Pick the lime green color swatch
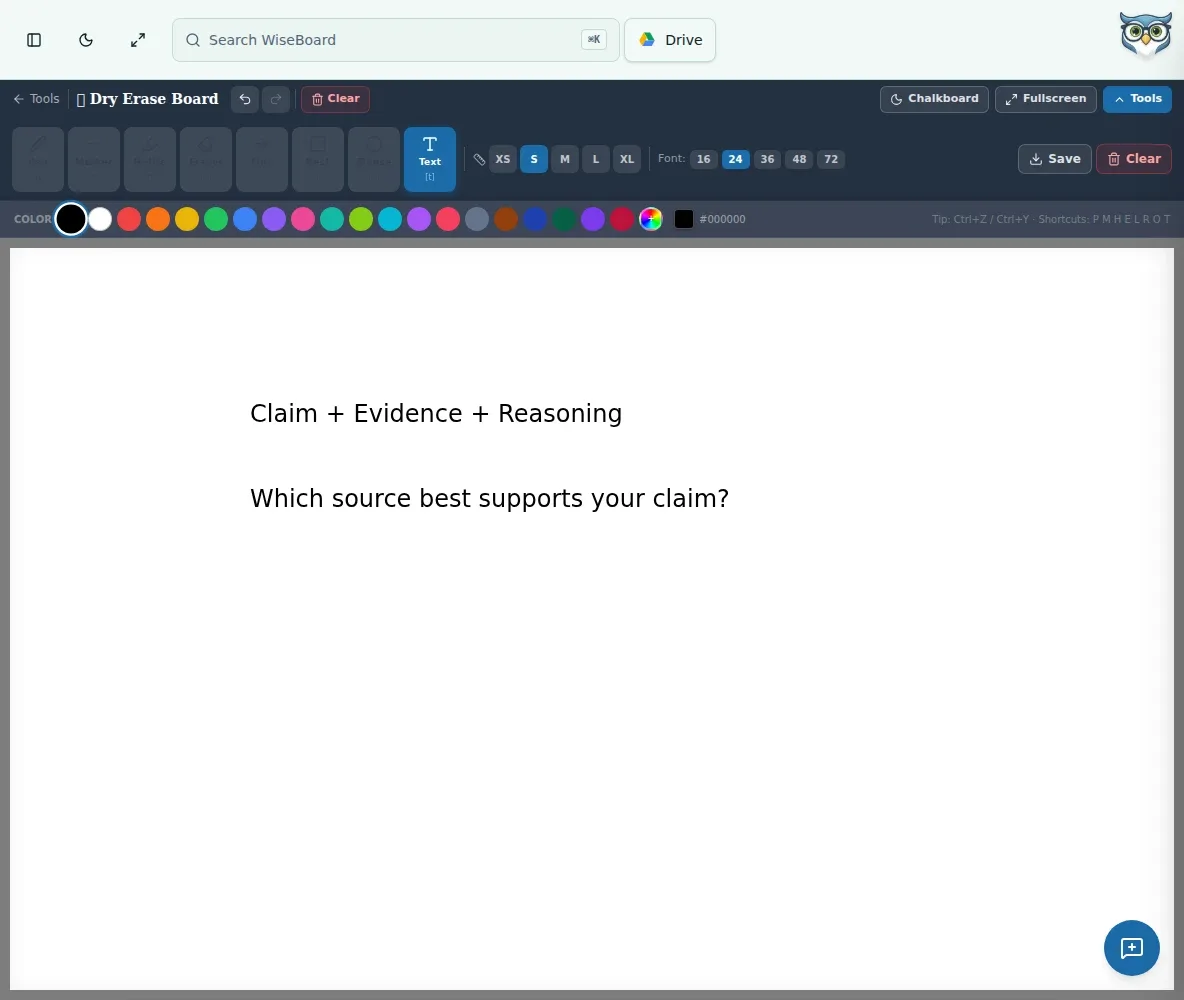Screen dimensions: 1184x1000 click(361, 219)
